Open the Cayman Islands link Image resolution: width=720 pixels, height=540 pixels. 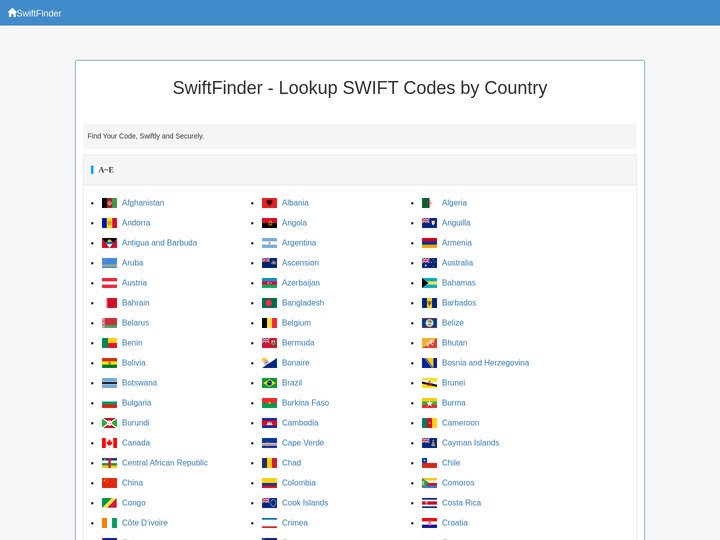[471, 443]
